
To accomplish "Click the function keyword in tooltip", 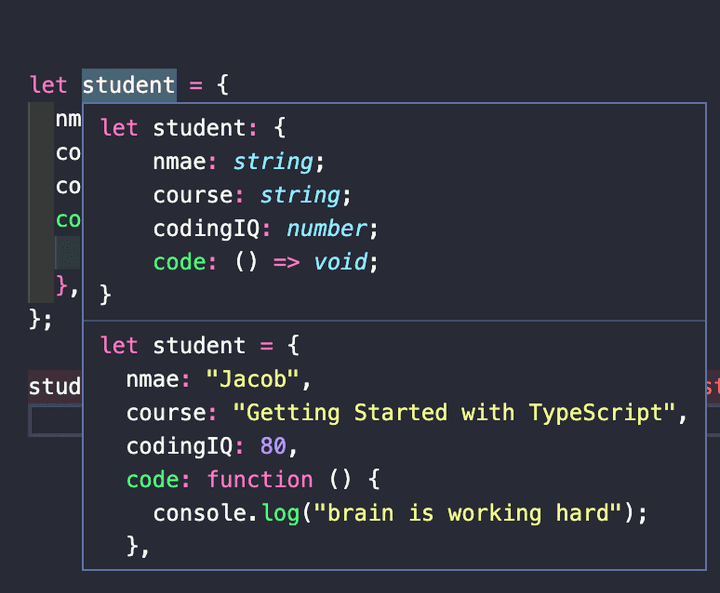I will [x=259, y=480].
